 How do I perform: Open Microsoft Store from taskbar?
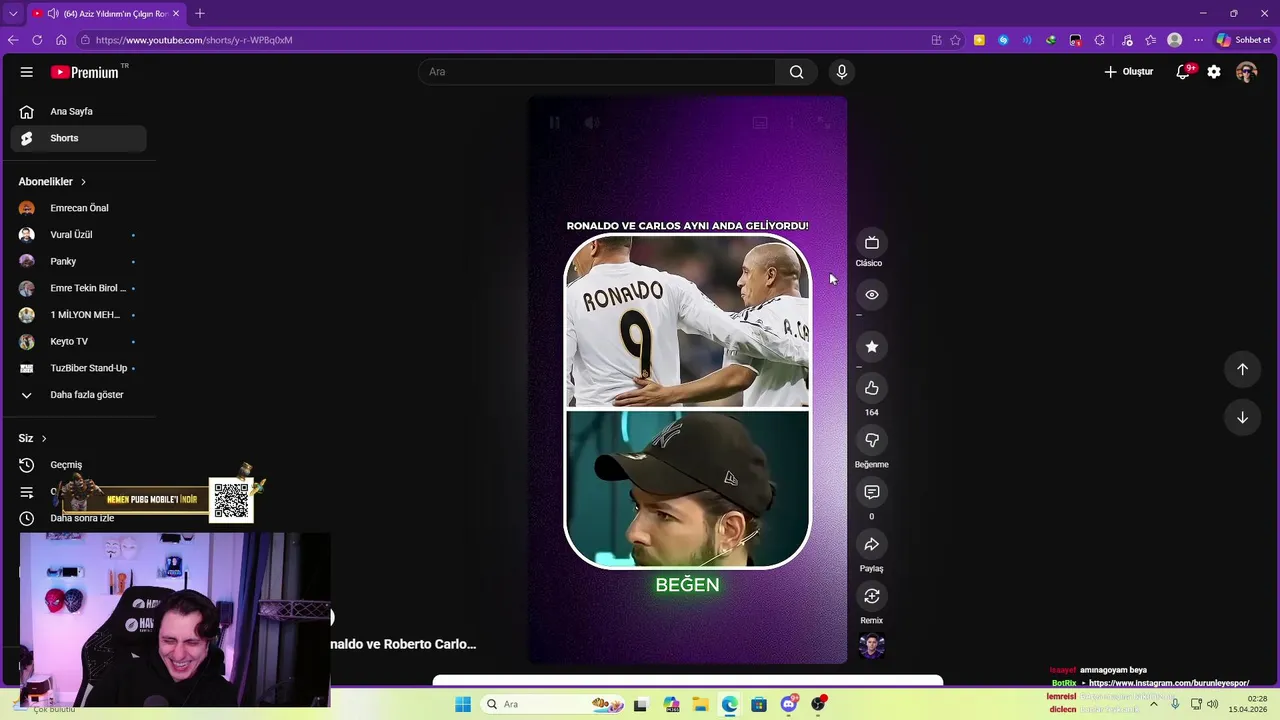tap(759, 704)
